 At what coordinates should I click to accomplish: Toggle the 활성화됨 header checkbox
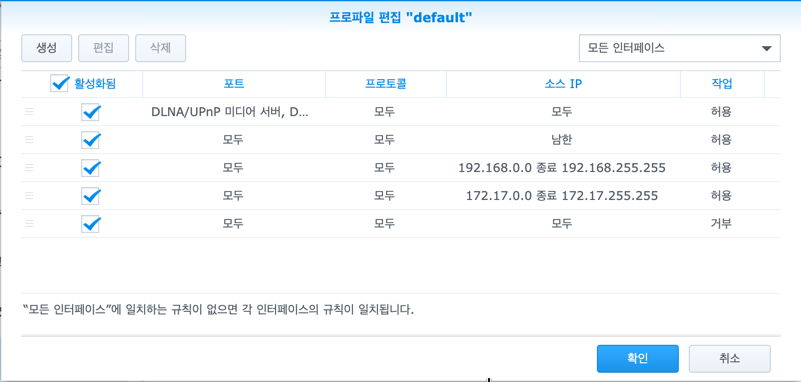tap(59, 84)
